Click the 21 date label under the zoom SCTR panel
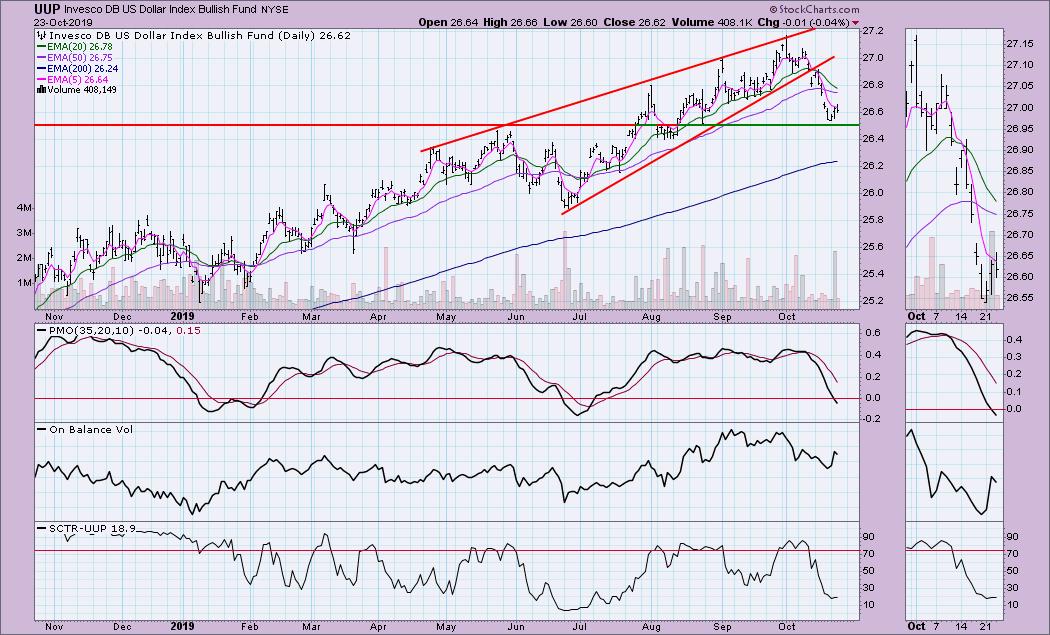This screenshot has height=635, width=1050. click(985, 627)
